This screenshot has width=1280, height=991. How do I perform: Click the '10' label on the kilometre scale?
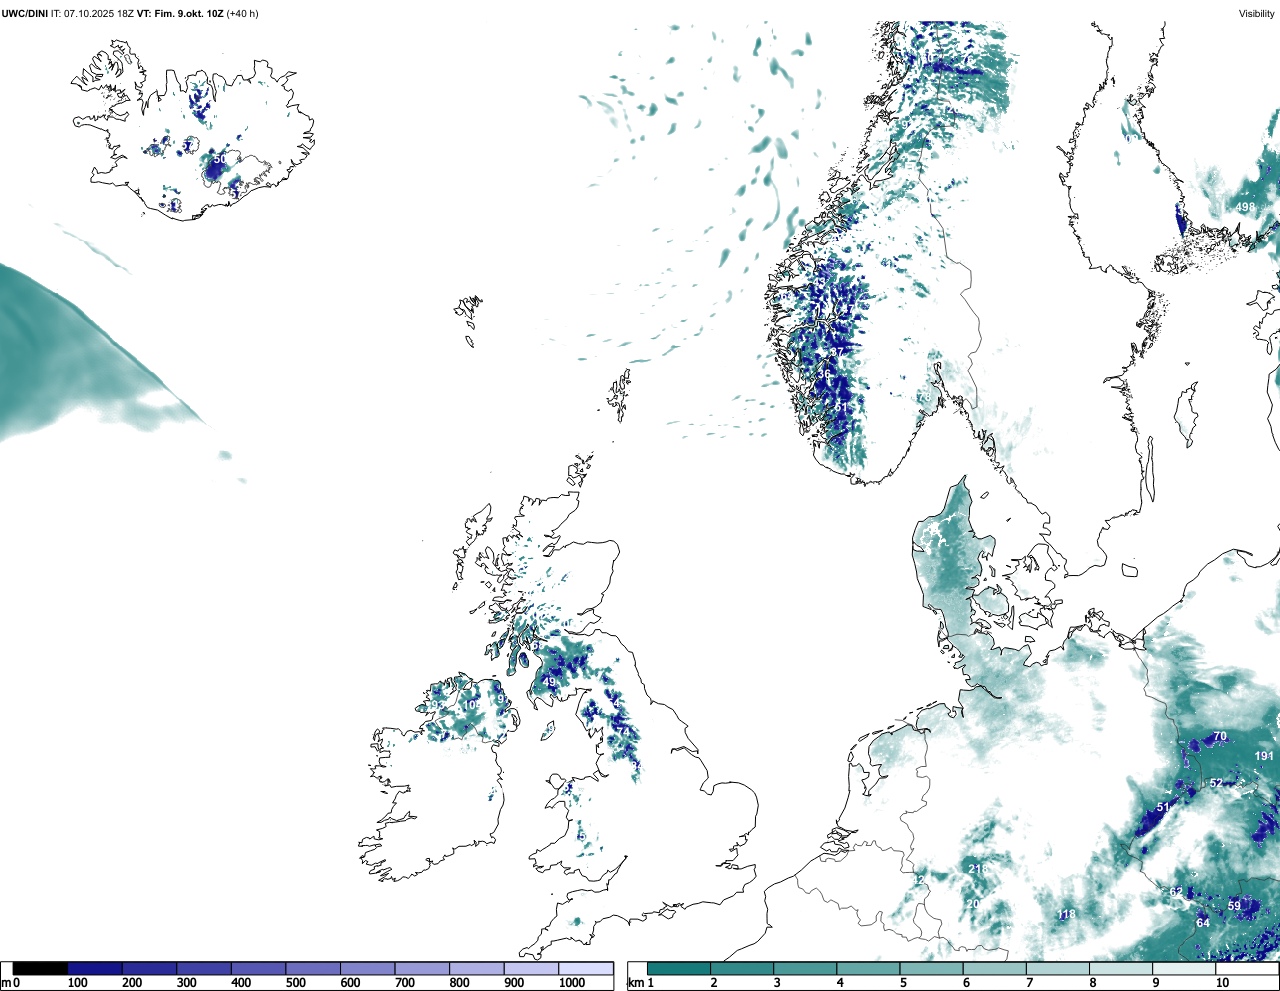[x=1222, y=983]
